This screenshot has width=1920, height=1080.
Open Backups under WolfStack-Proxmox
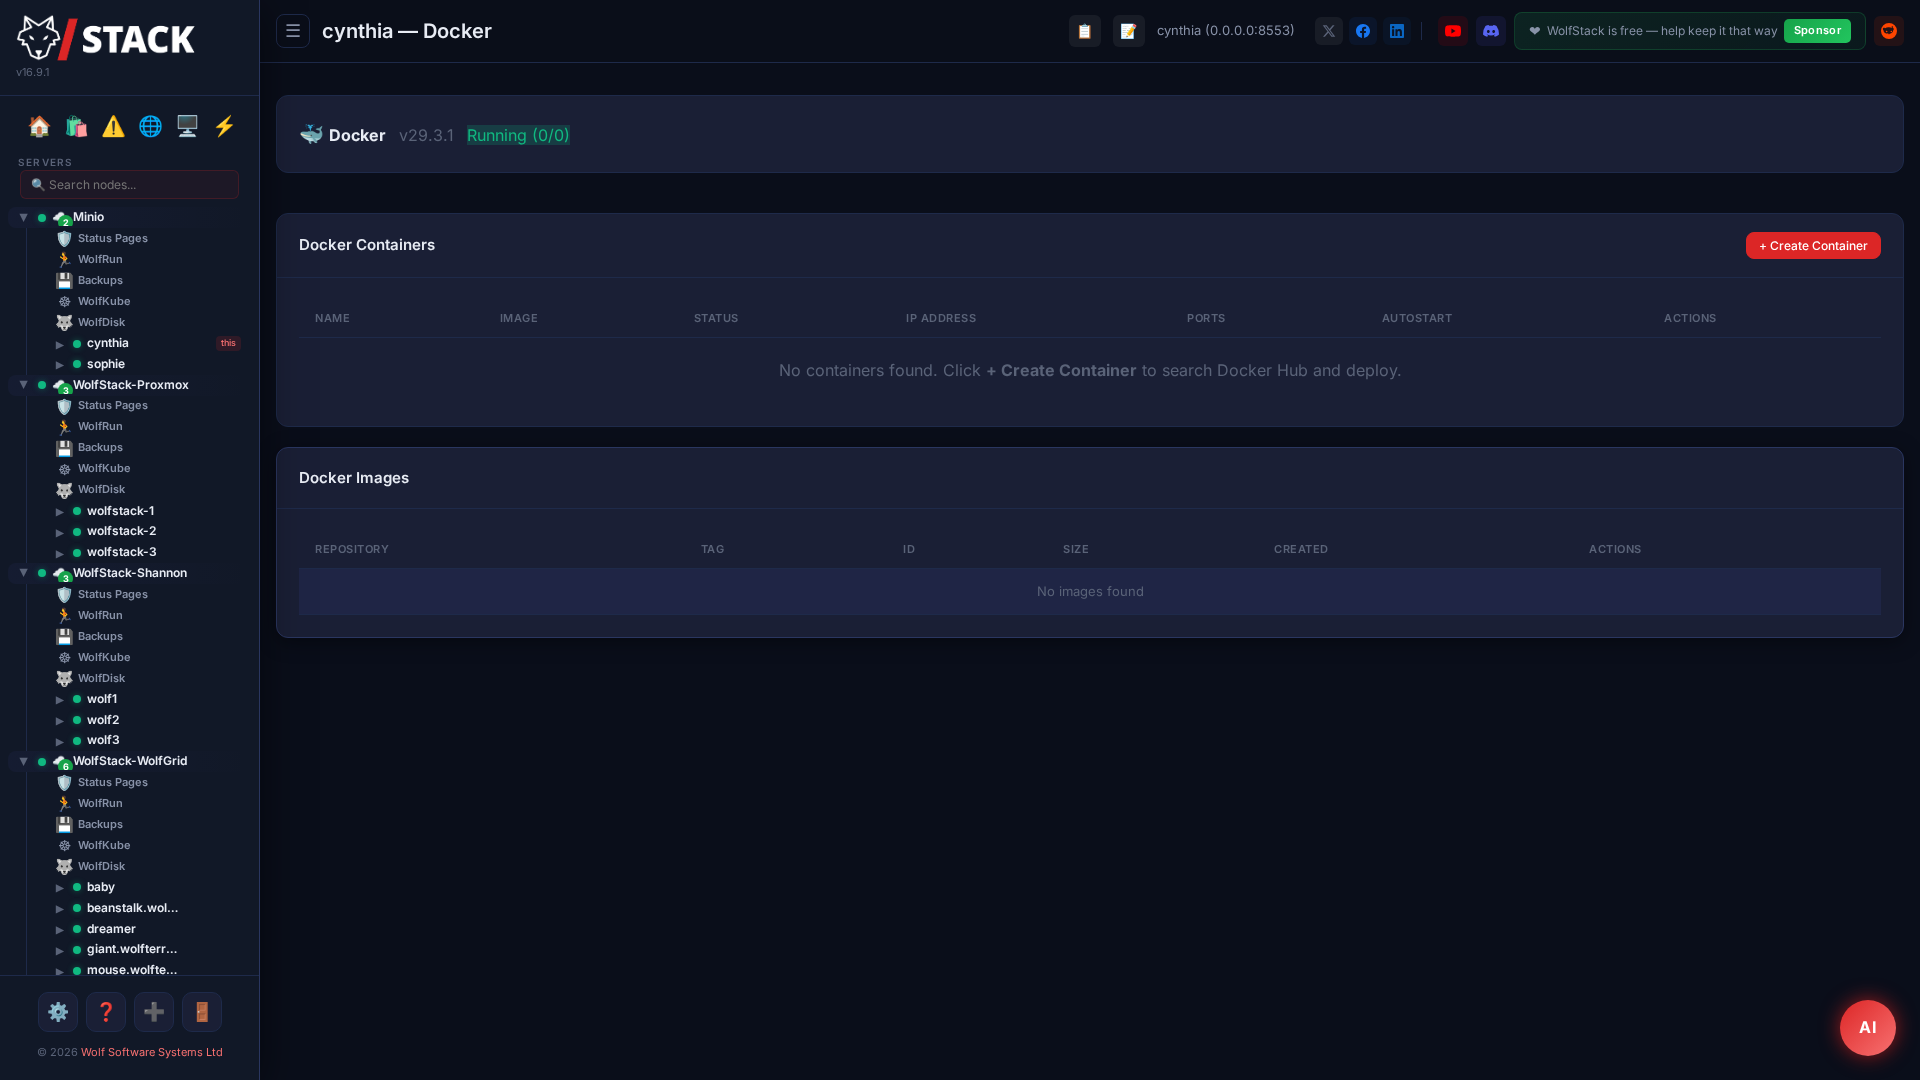tap(100, 447)
